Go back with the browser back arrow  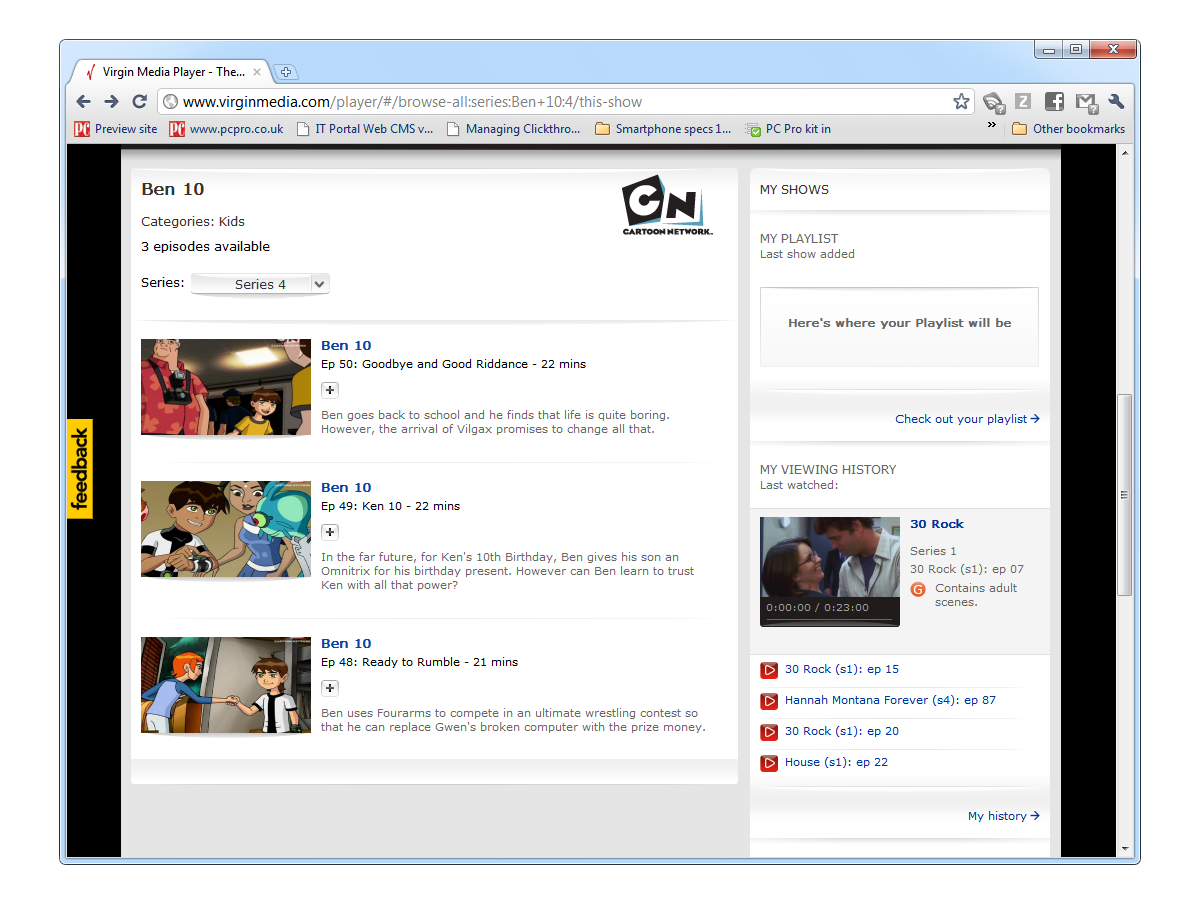coord(84,101)
